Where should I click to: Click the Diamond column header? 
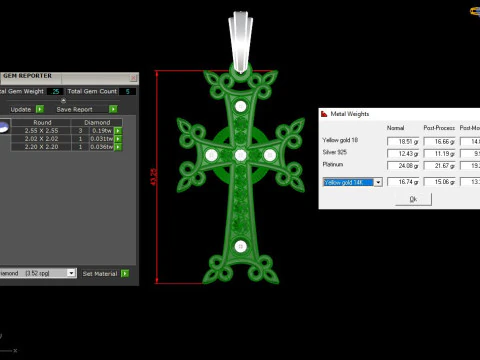pos(97,122)
